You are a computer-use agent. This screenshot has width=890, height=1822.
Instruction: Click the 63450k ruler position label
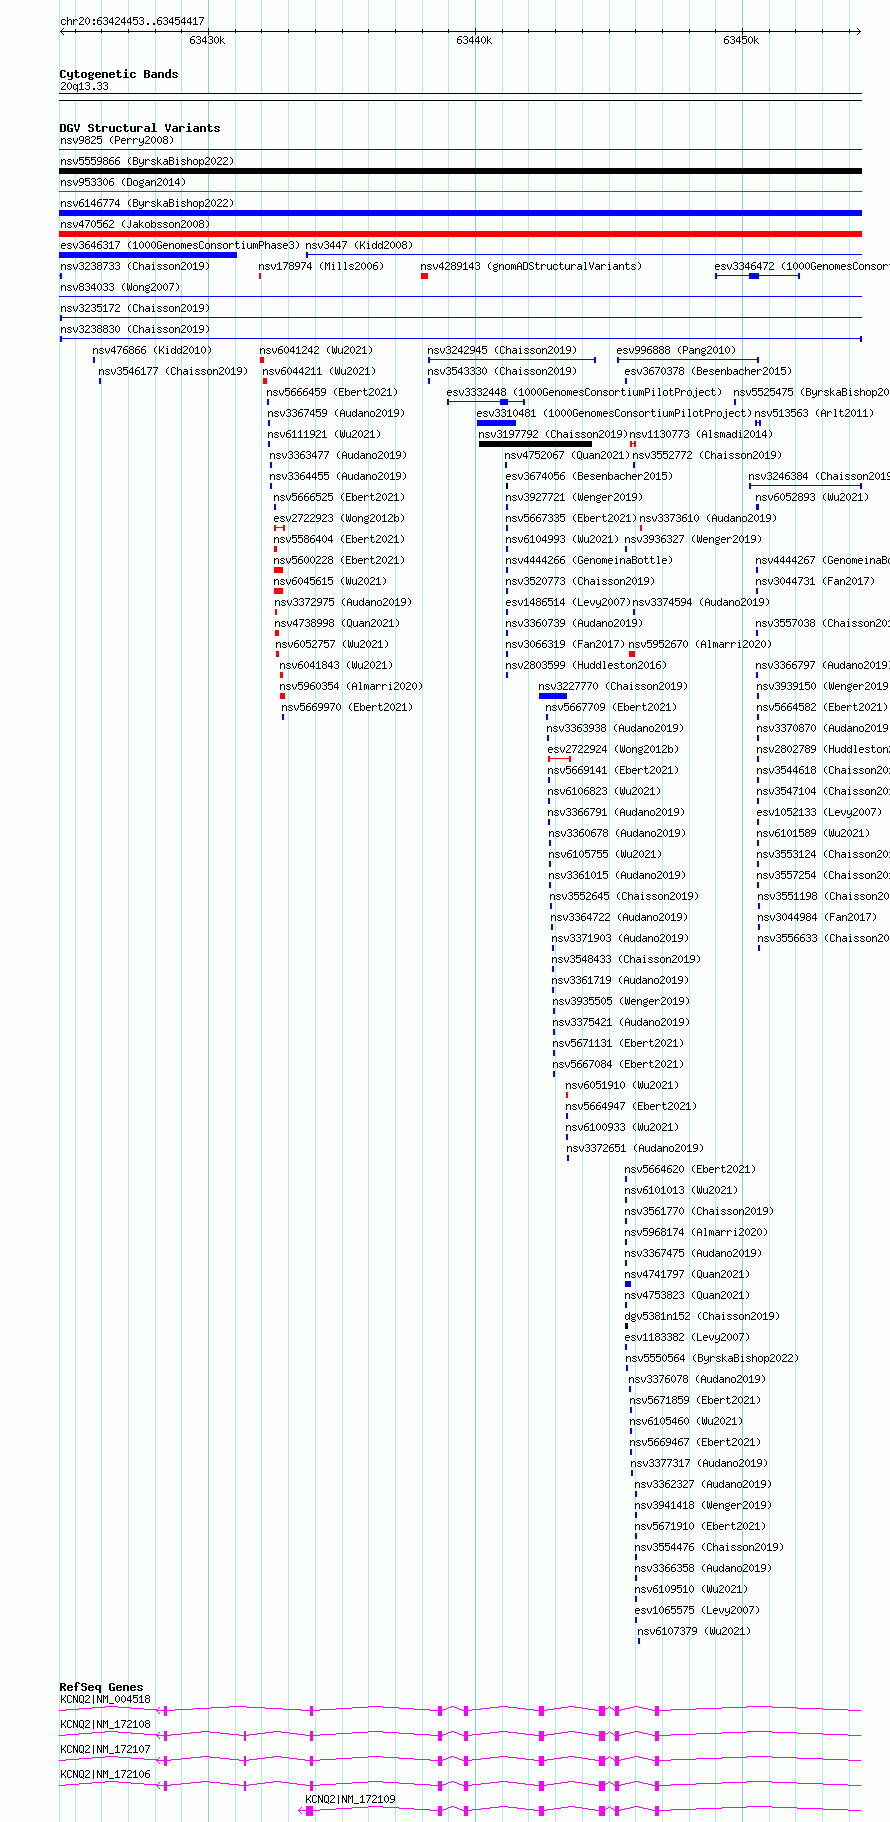741,40
